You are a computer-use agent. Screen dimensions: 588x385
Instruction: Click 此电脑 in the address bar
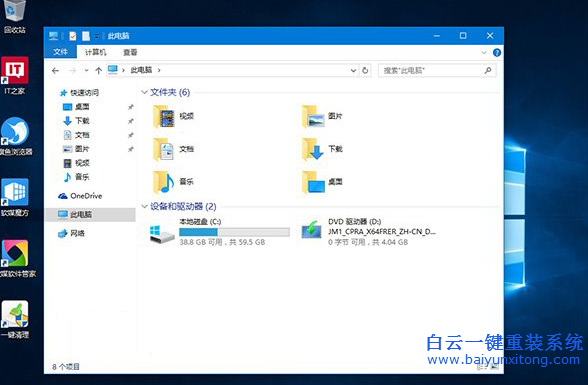pyautogui.click(x=141, y=70)
